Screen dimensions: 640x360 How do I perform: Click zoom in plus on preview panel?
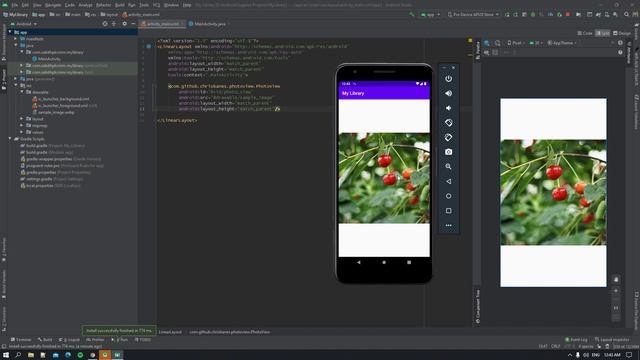click(x=616, y=291)
